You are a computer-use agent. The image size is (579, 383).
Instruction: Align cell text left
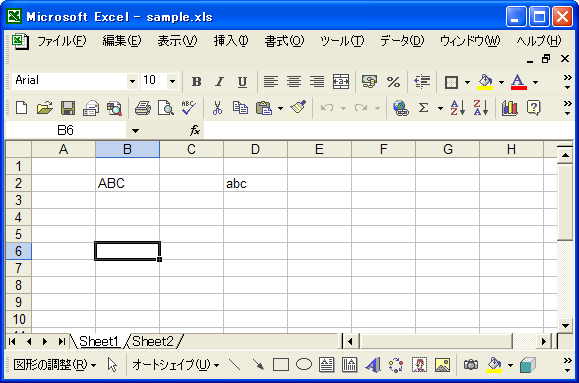271,82
